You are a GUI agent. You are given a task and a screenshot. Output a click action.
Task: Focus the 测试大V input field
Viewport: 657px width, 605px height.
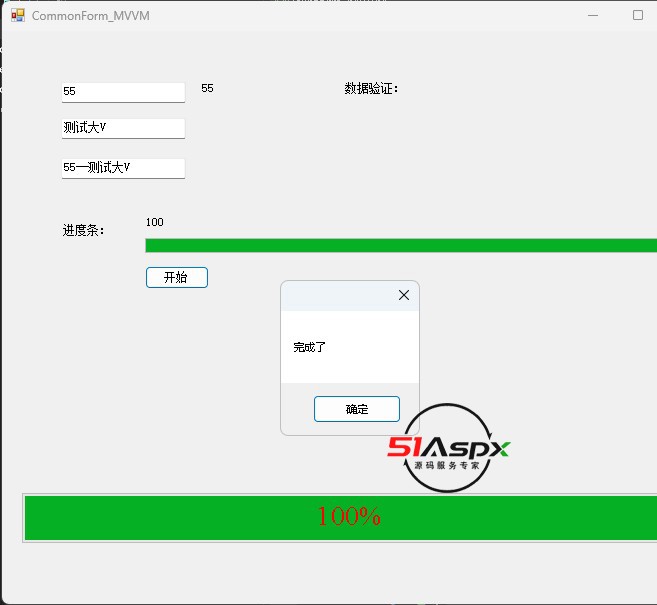pyautogui.click(x=123, y=128)
